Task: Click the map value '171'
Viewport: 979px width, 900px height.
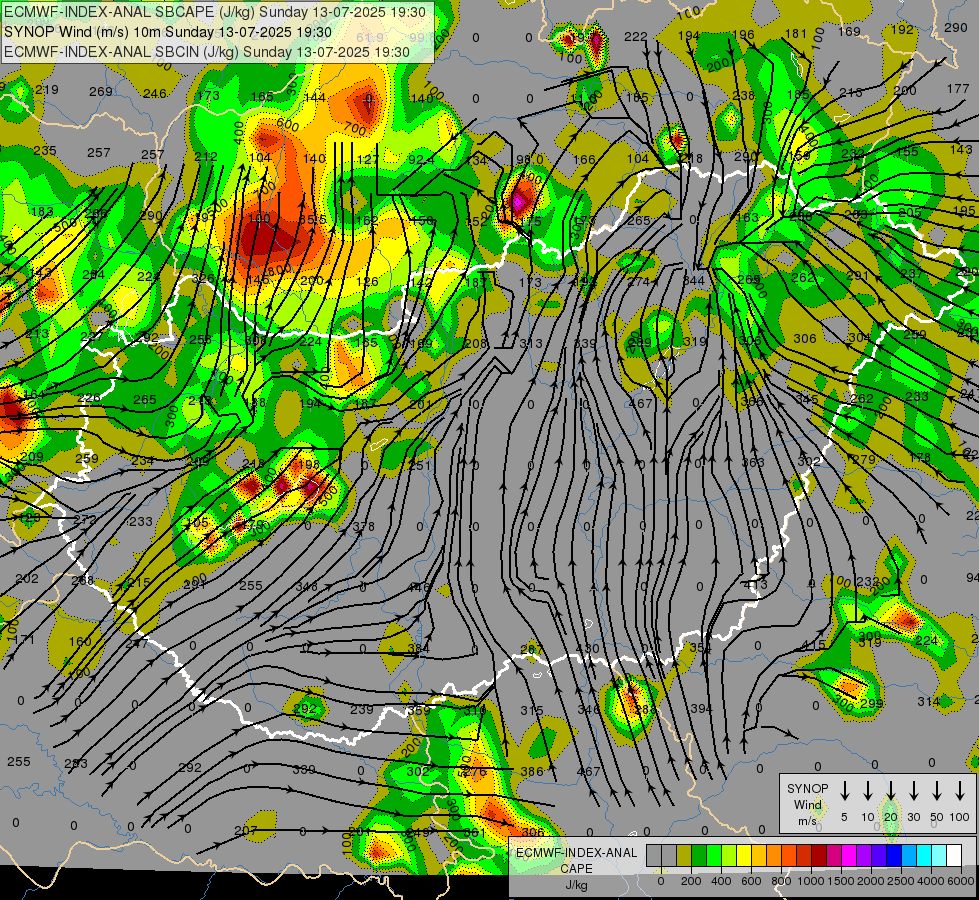Action: 24,640
